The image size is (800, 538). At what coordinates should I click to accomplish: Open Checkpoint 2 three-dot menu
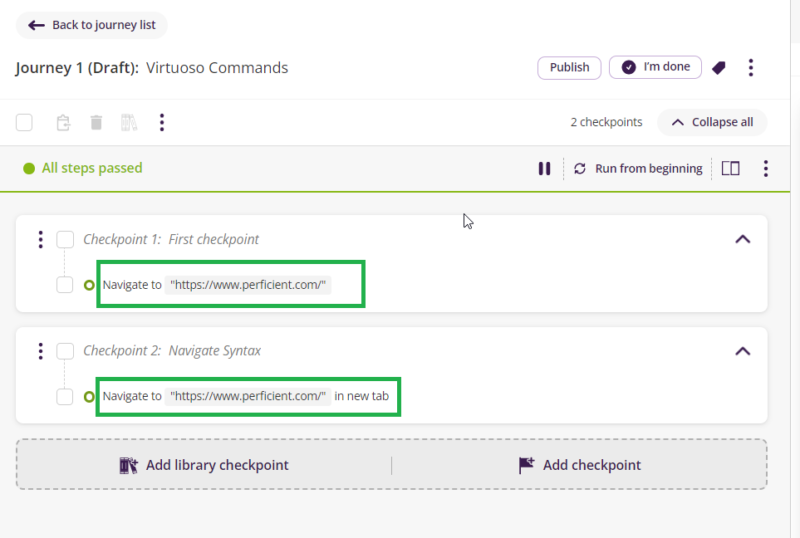point(40,352)
